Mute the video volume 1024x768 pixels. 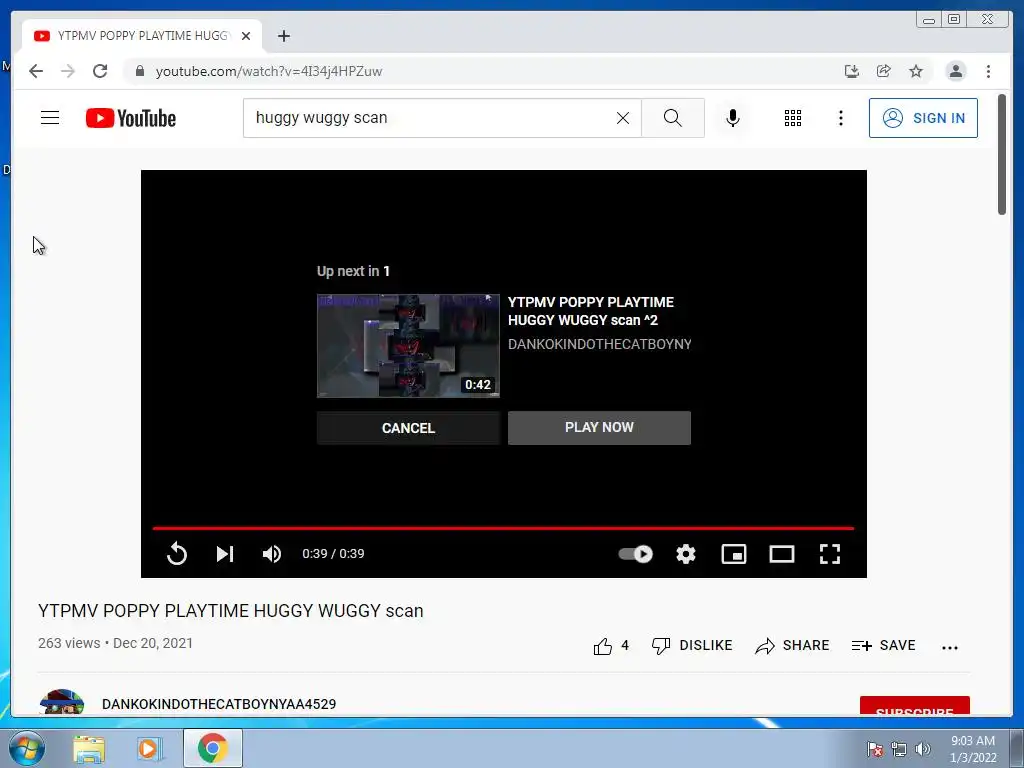[x=272, y=554]
